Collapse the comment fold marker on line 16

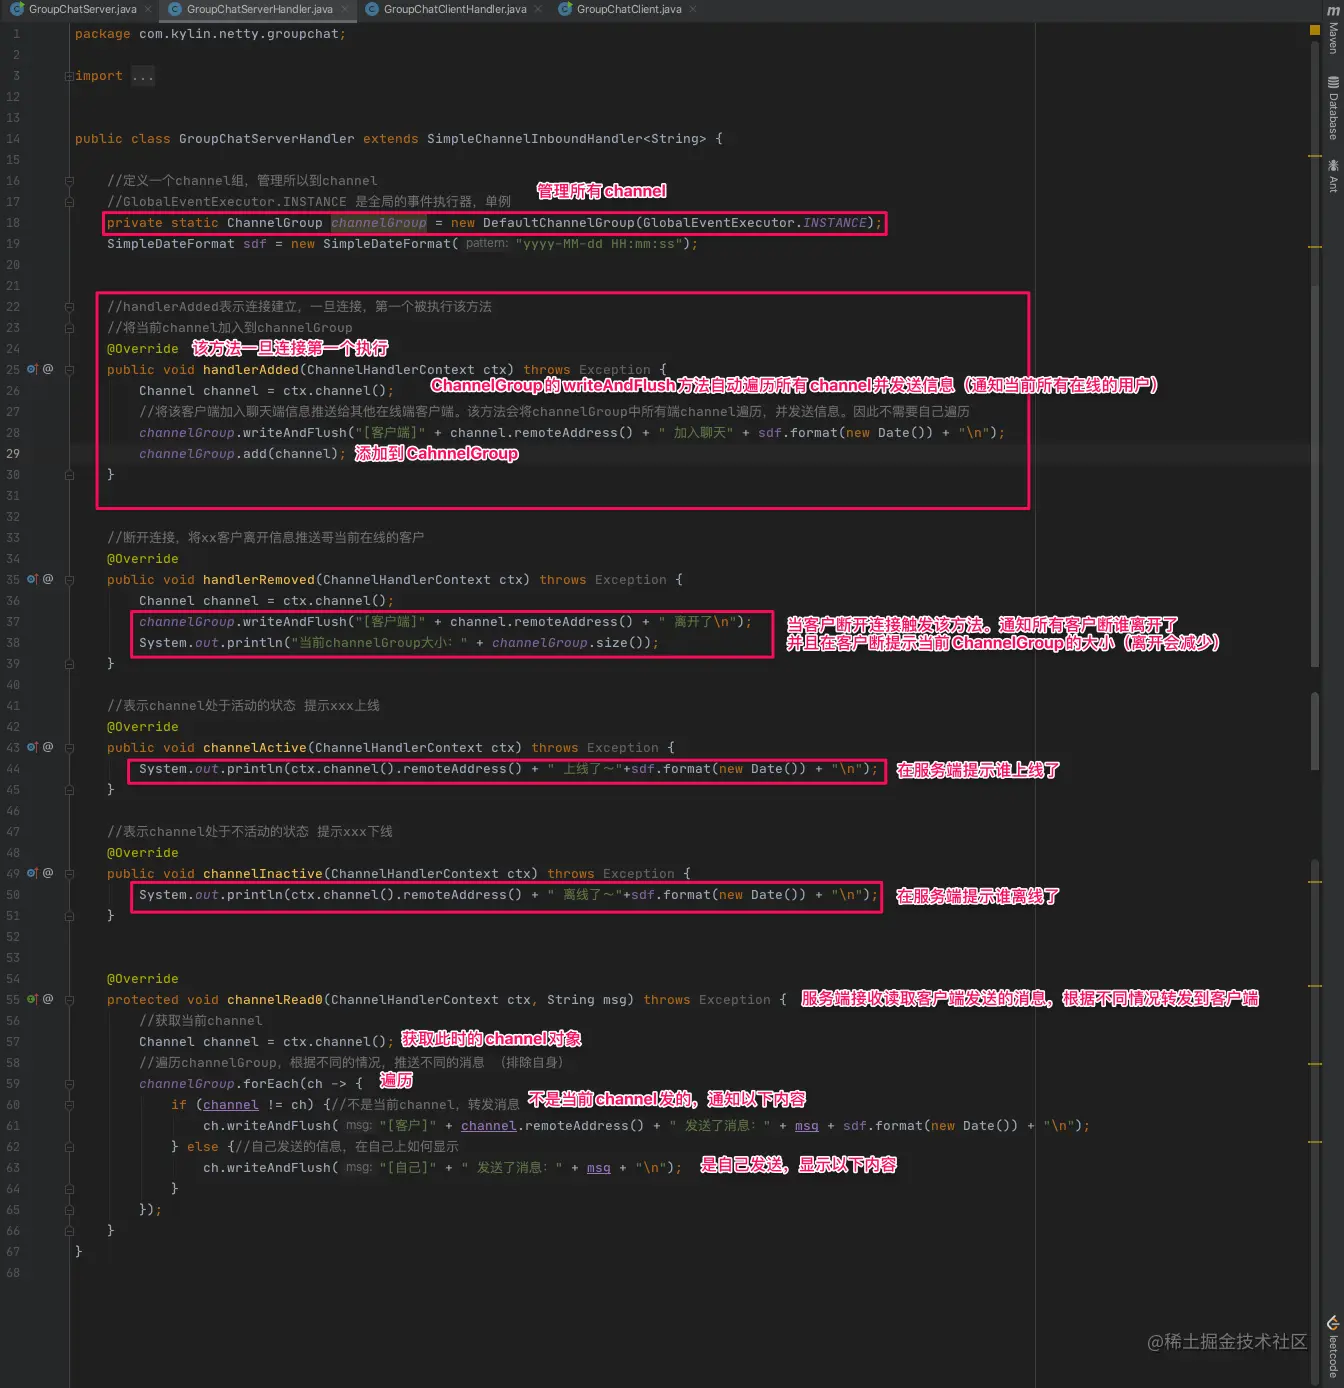coord(69,181)
